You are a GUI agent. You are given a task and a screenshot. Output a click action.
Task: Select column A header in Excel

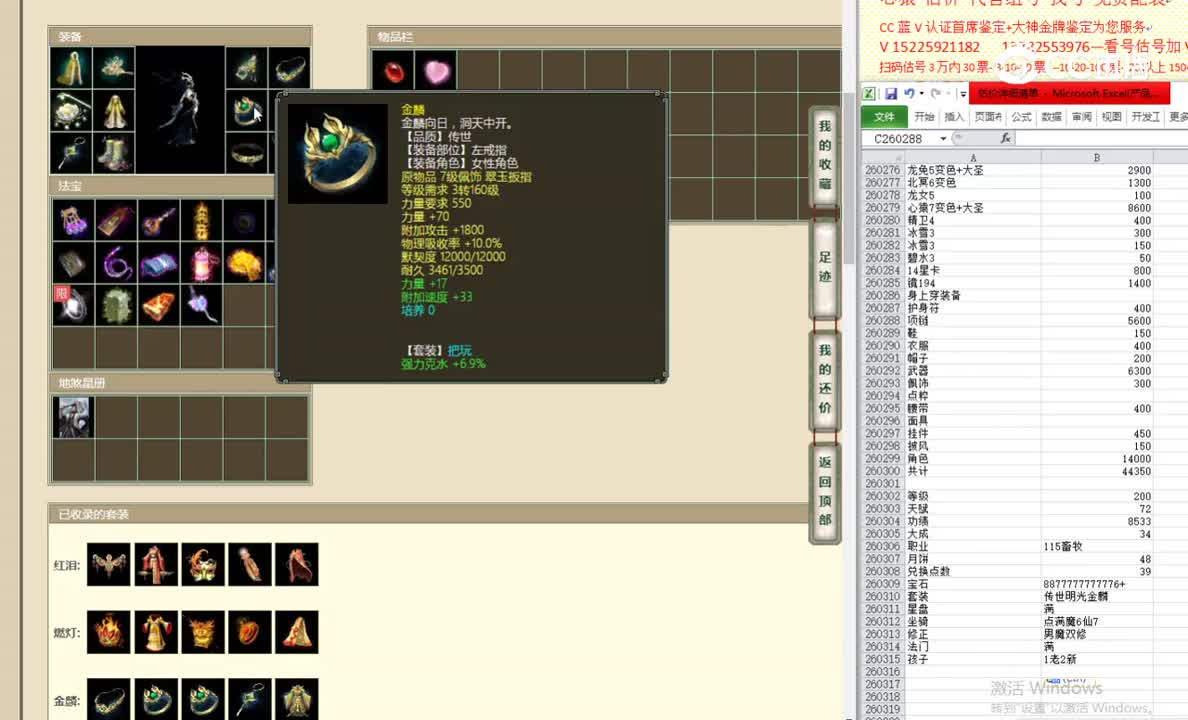tap(973, 158)
